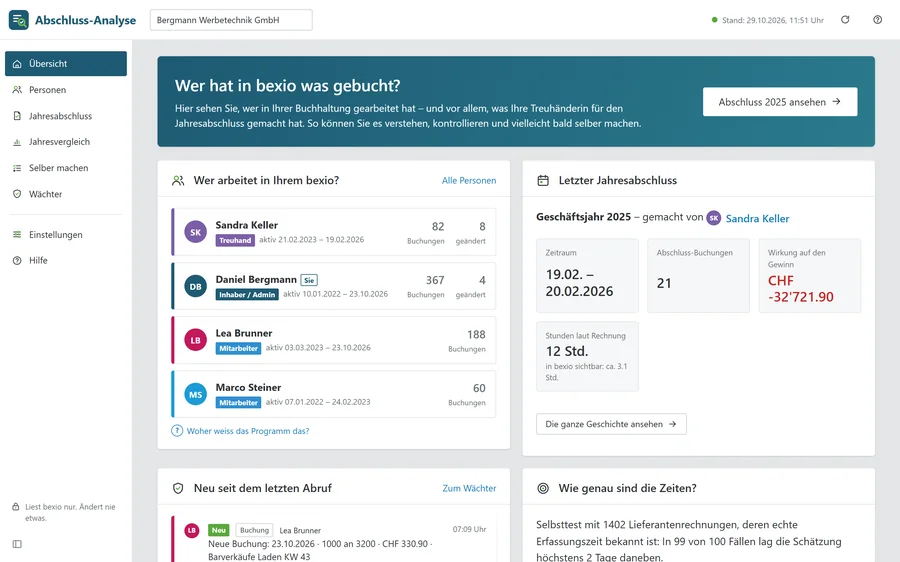The image size is (900, 562).
Task: Click the bar chart icon beside Jahresvergleich
Action: point(17,142)
